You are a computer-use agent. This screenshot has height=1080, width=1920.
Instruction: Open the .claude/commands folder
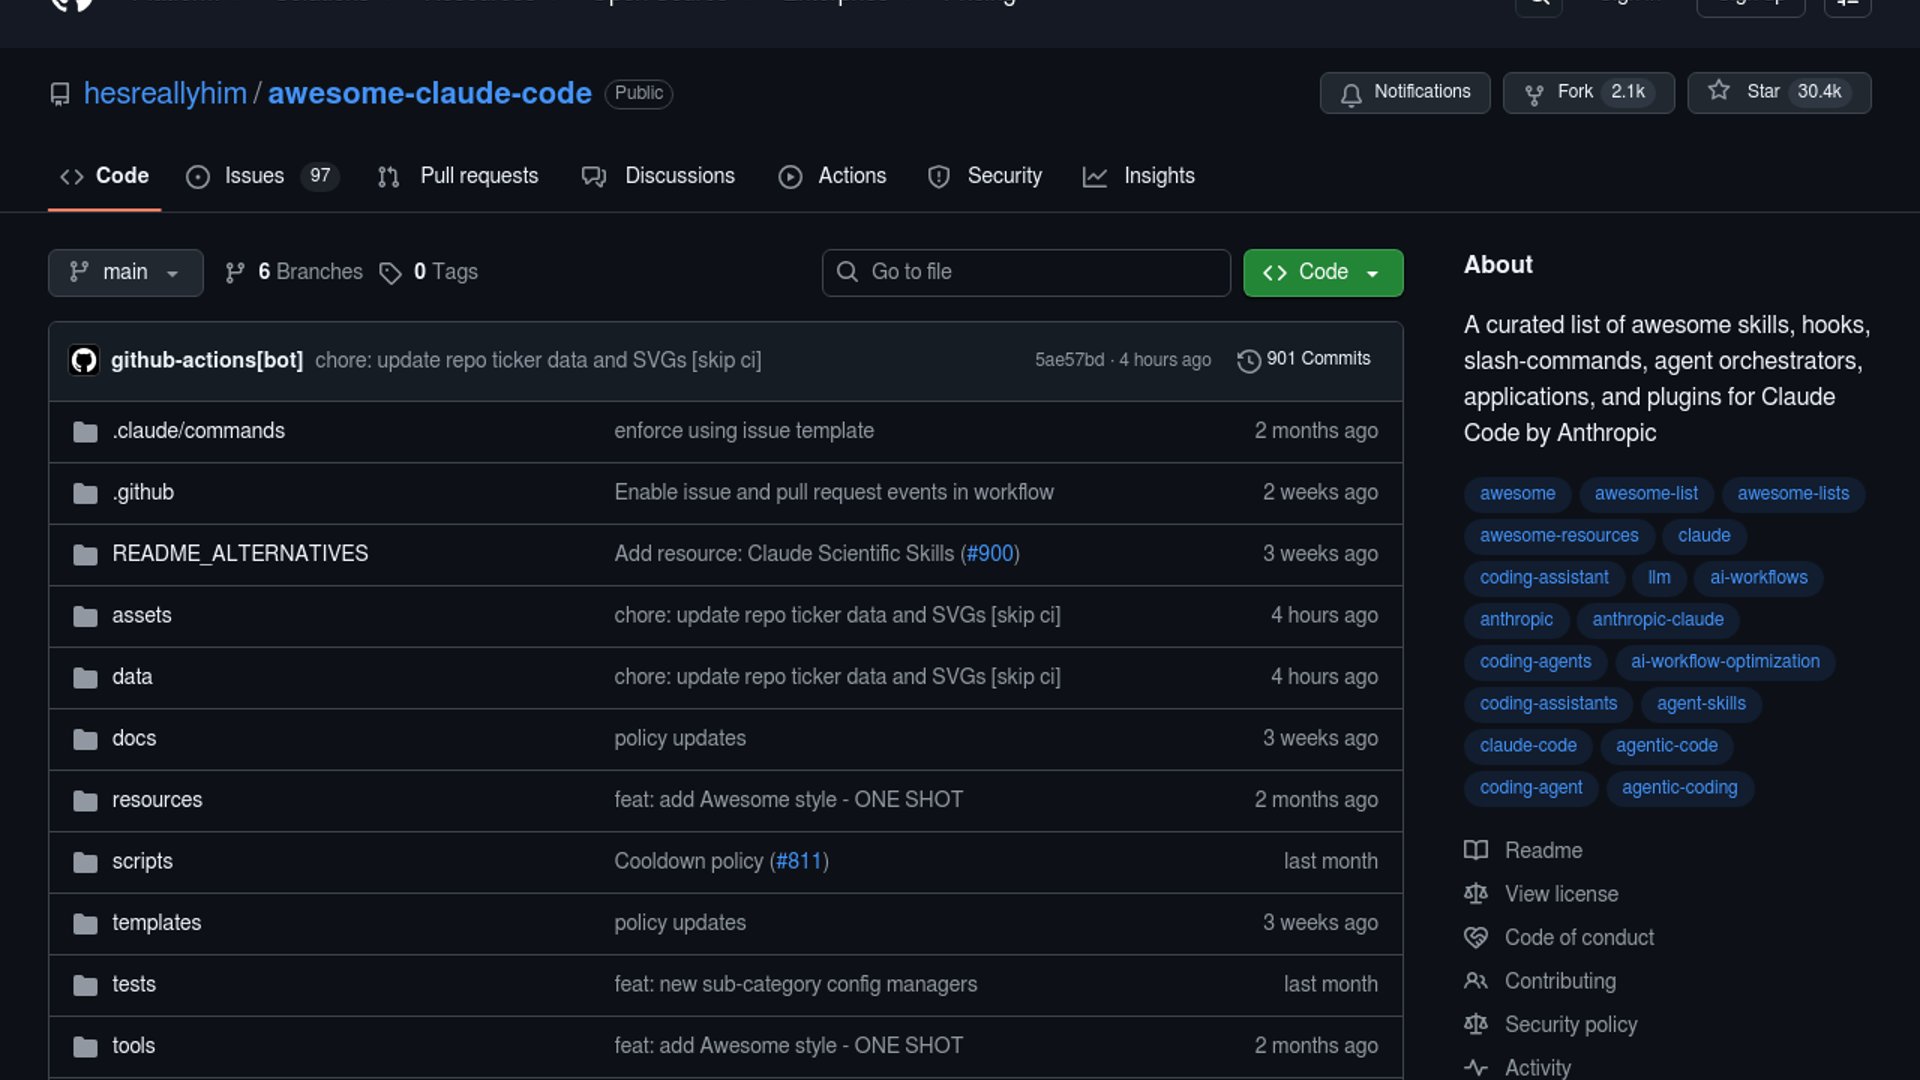(198, 430)
